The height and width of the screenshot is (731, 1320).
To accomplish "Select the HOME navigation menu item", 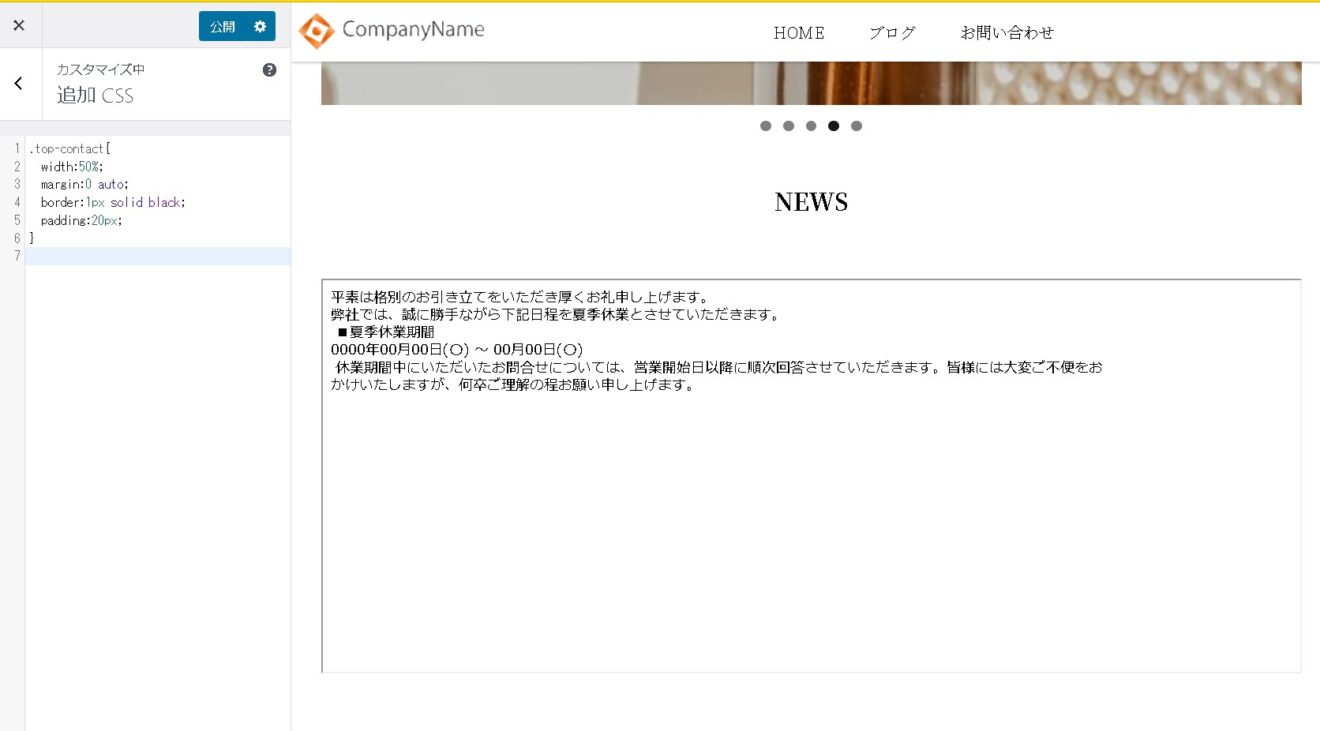I will click(798, 33).
